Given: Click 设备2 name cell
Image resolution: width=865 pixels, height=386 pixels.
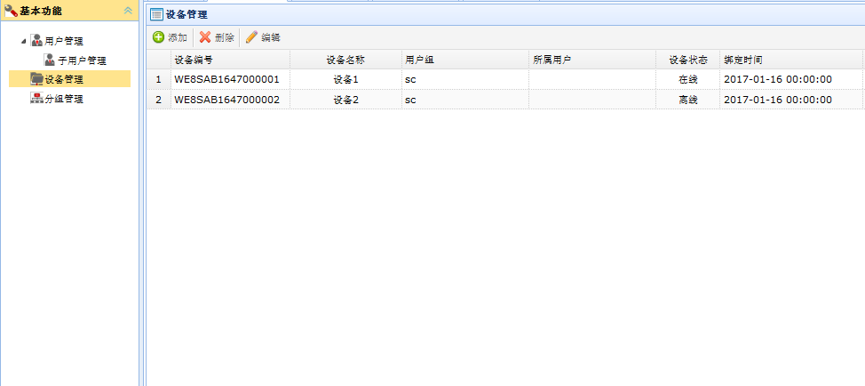Looking at the screenshot, I should 346,100.
